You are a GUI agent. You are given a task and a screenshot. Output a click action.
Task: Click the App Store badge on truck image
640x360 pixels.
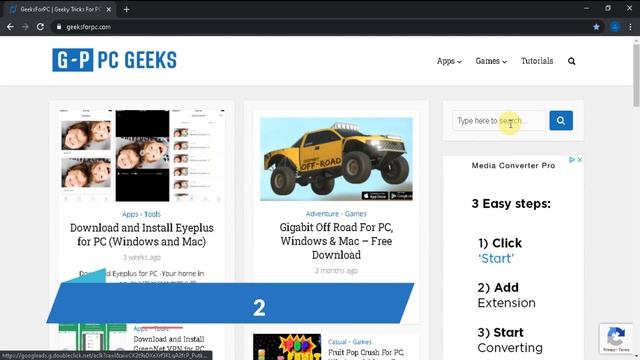375,196
